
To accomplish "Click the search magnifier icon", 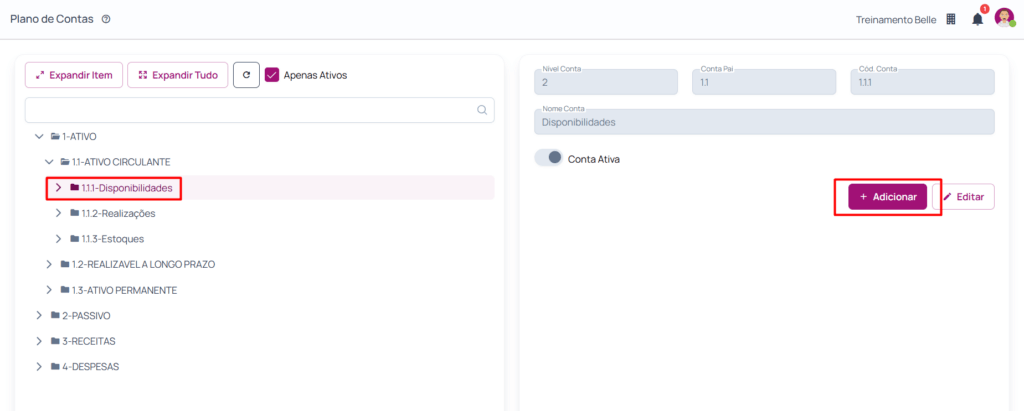I will pos(482,110).
